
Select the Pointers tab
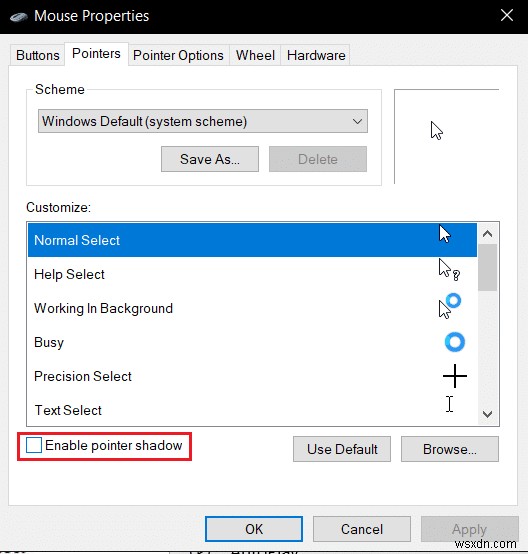coord(96,54)
